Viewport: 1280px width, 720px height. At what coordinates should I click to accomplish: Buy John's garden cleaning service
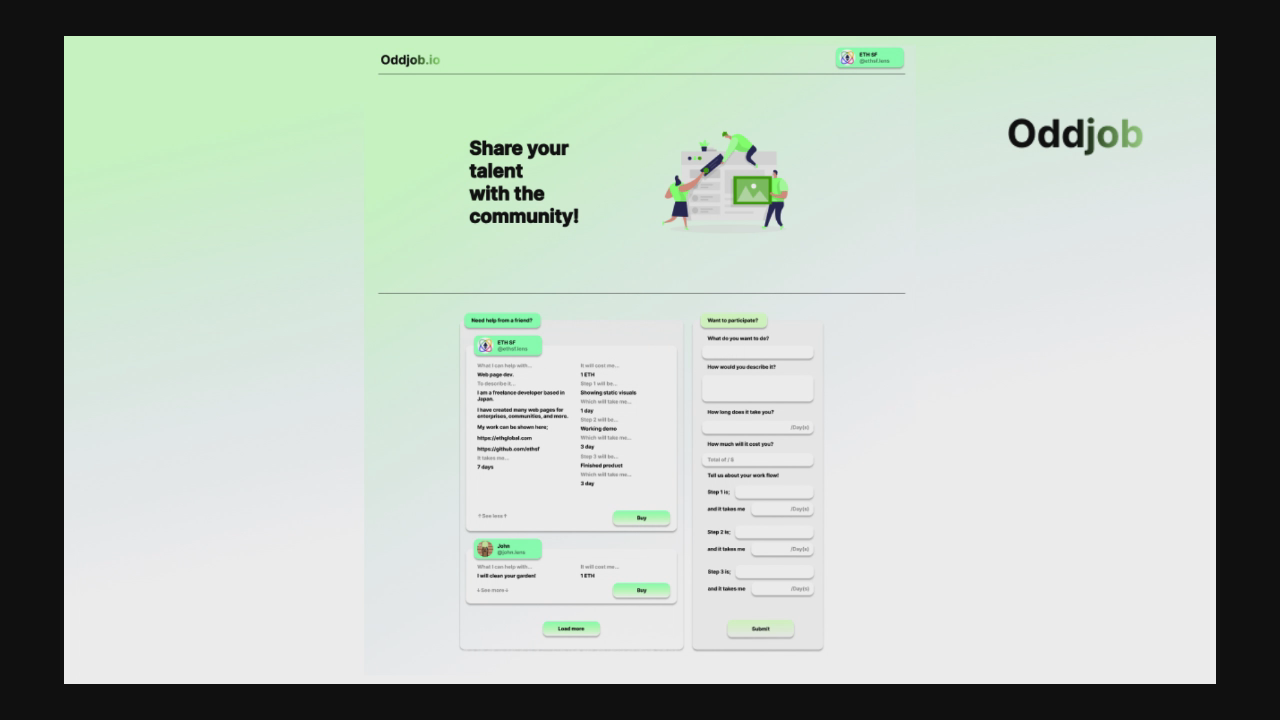tap(641, 590)
